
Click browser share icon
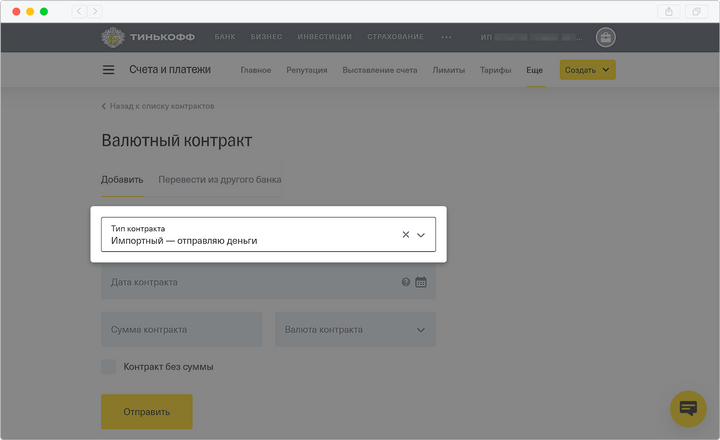[668, 11]
